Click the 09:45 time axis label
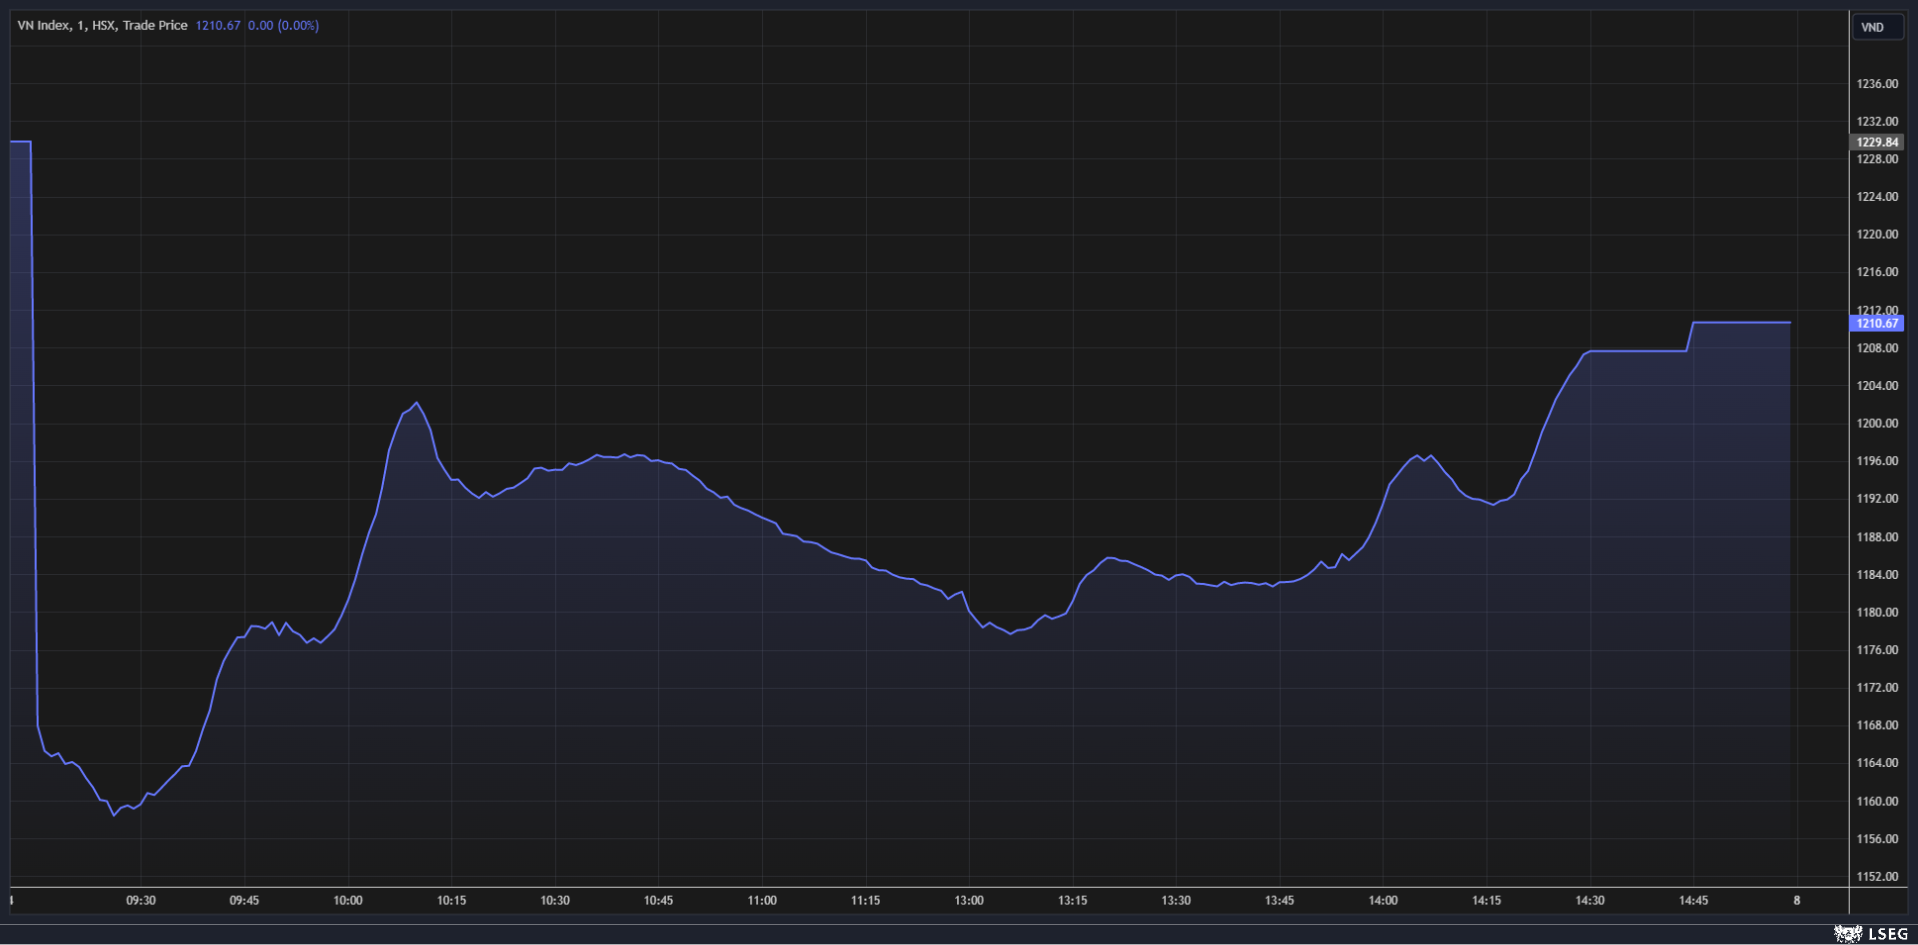This screenshot has width=1918, height=945. pos(244,900)
